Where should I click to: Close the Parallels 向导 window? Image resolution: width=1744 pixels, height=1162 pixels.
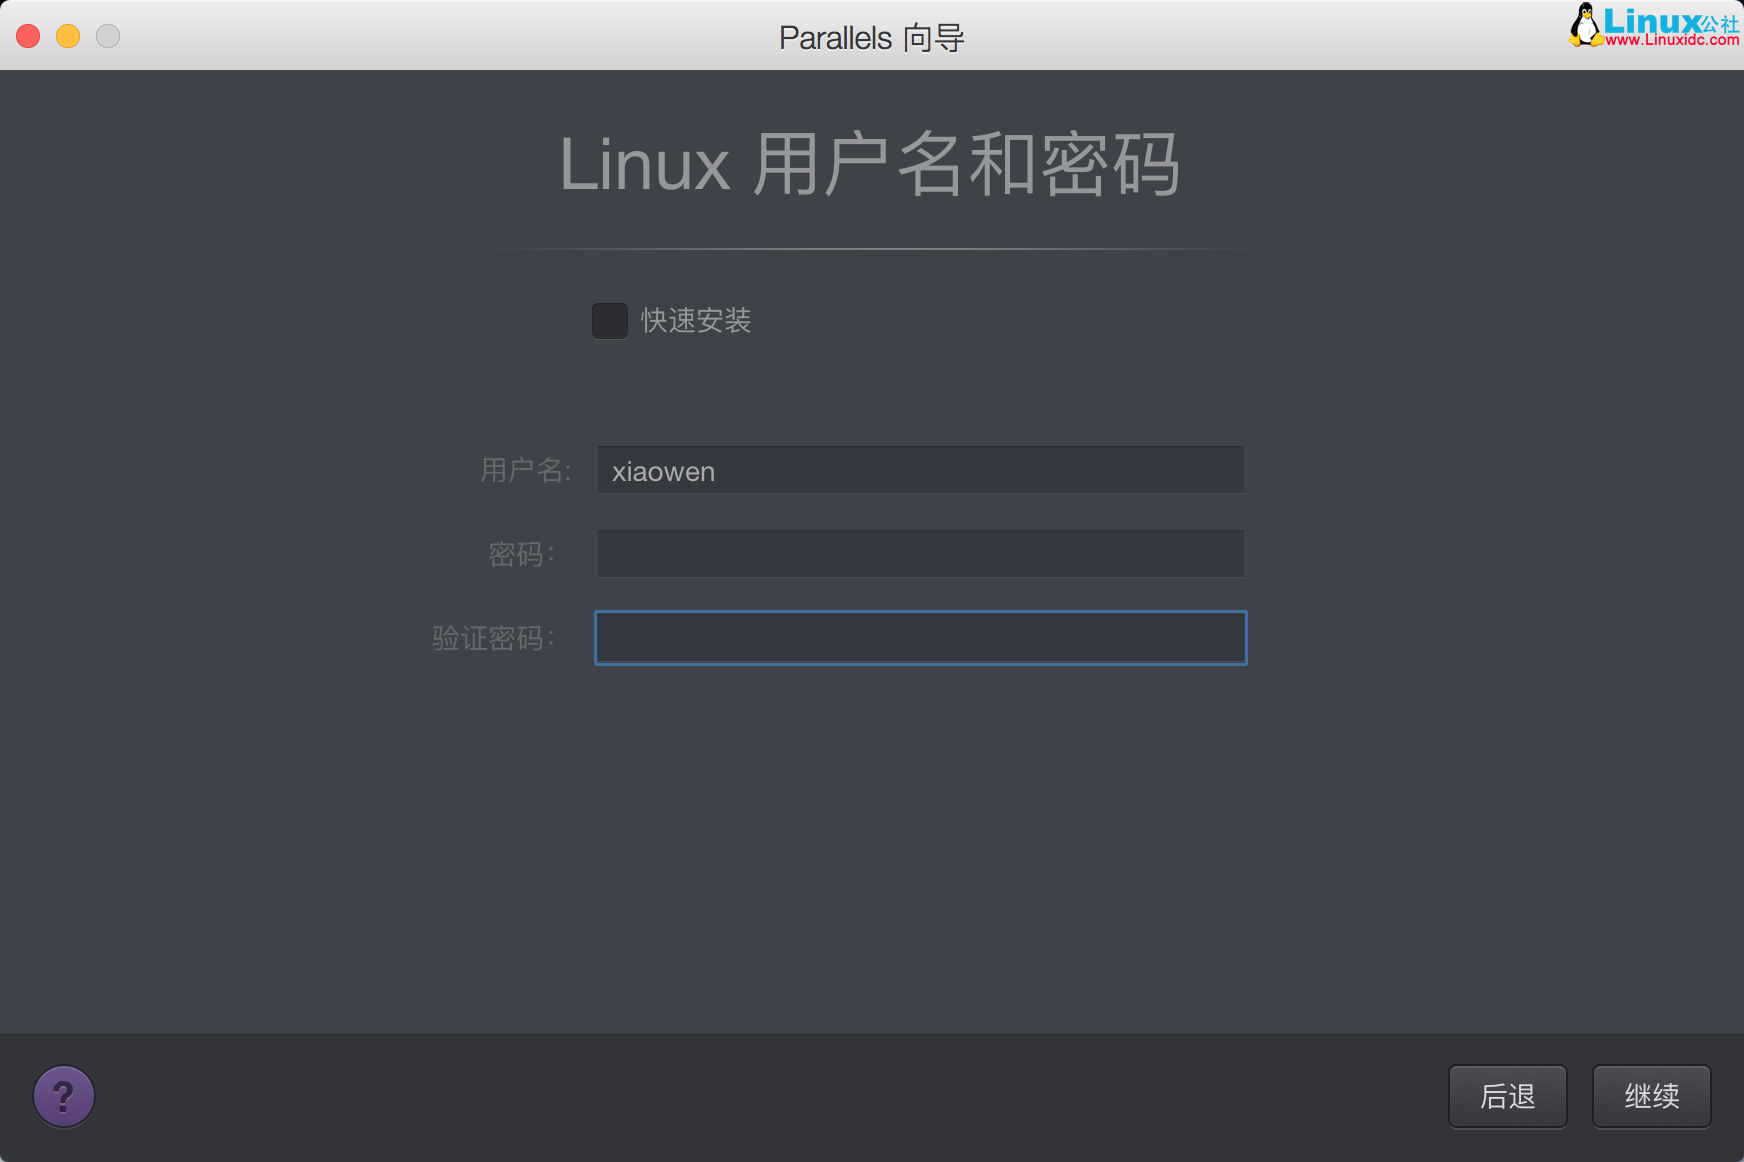point(28,36)
